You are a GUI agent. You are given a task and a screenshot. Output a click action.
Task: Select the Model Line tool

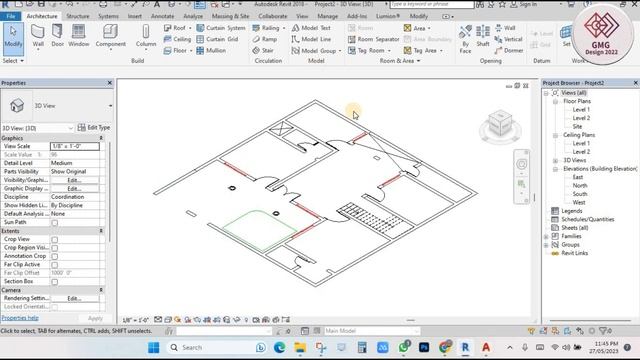pos(311,39)
